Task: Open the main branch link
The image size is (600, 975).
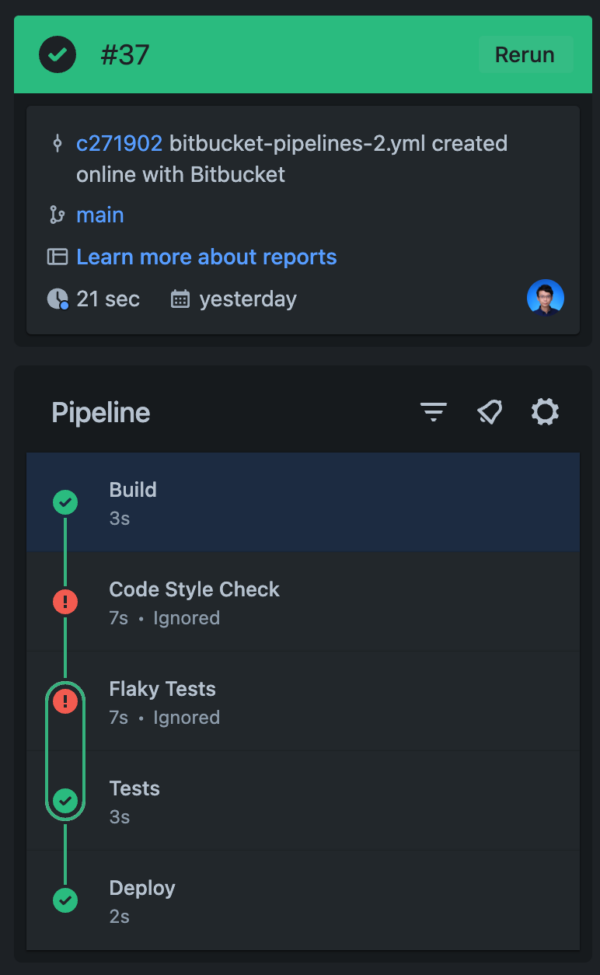Action: click(x=99, y=215)
